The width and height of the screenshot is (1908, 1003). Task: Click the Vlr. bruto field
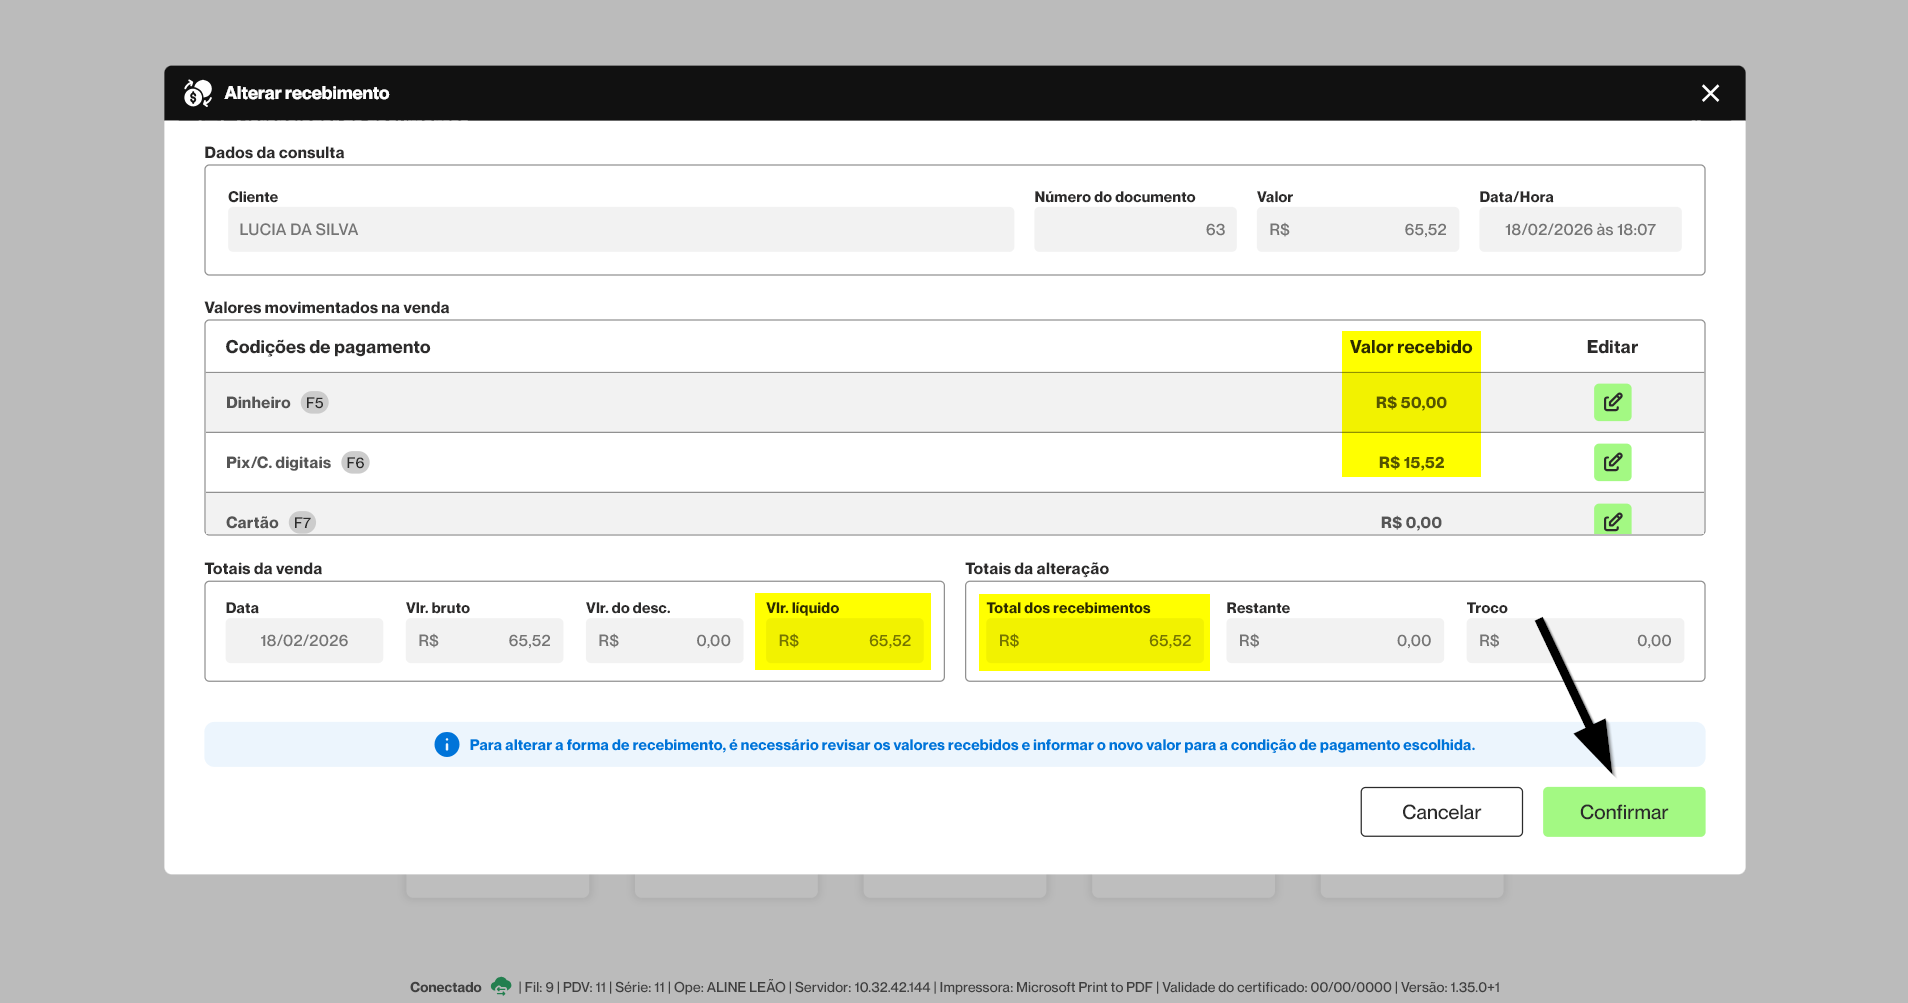[484, 640]
